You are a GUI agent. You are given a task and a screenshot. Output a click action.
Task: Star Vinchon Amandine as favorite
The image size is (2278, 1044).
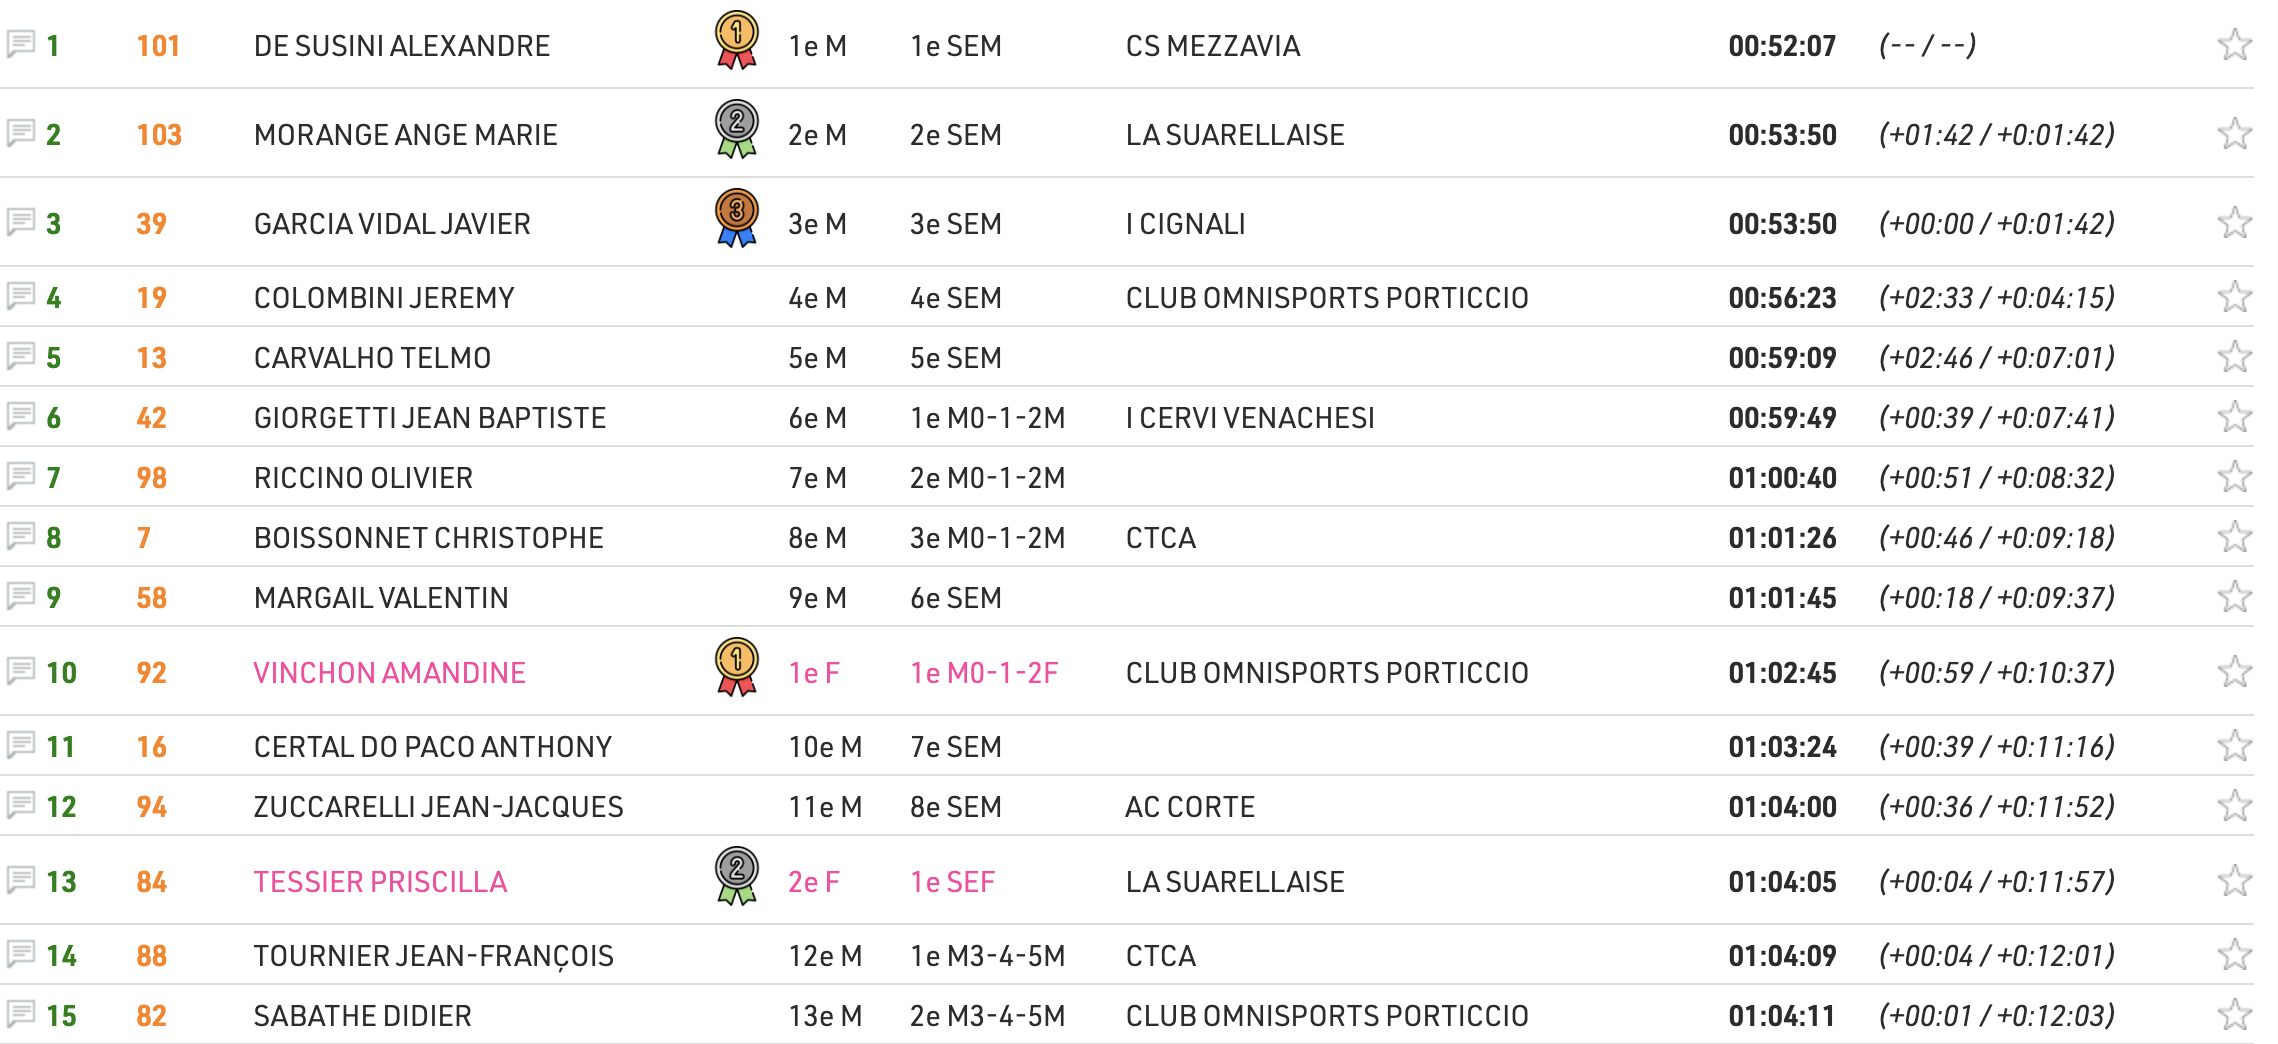point(2234,672)
